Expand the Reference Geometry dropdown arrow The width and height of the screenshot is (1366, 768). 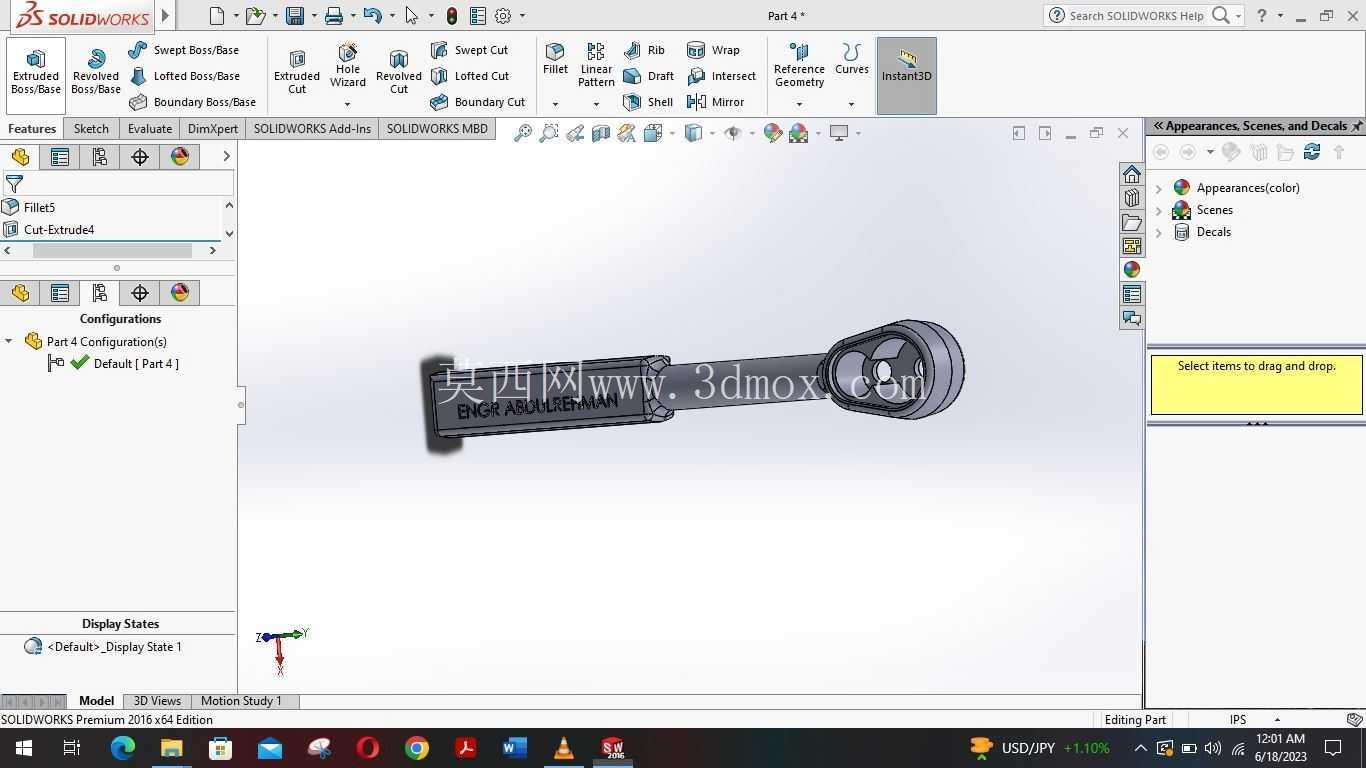(x=799, y=104)
